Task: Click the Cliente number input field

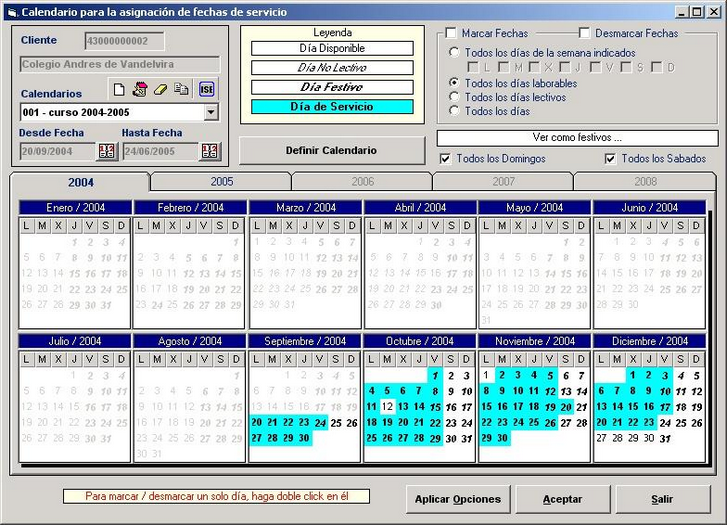Action: 124,41
